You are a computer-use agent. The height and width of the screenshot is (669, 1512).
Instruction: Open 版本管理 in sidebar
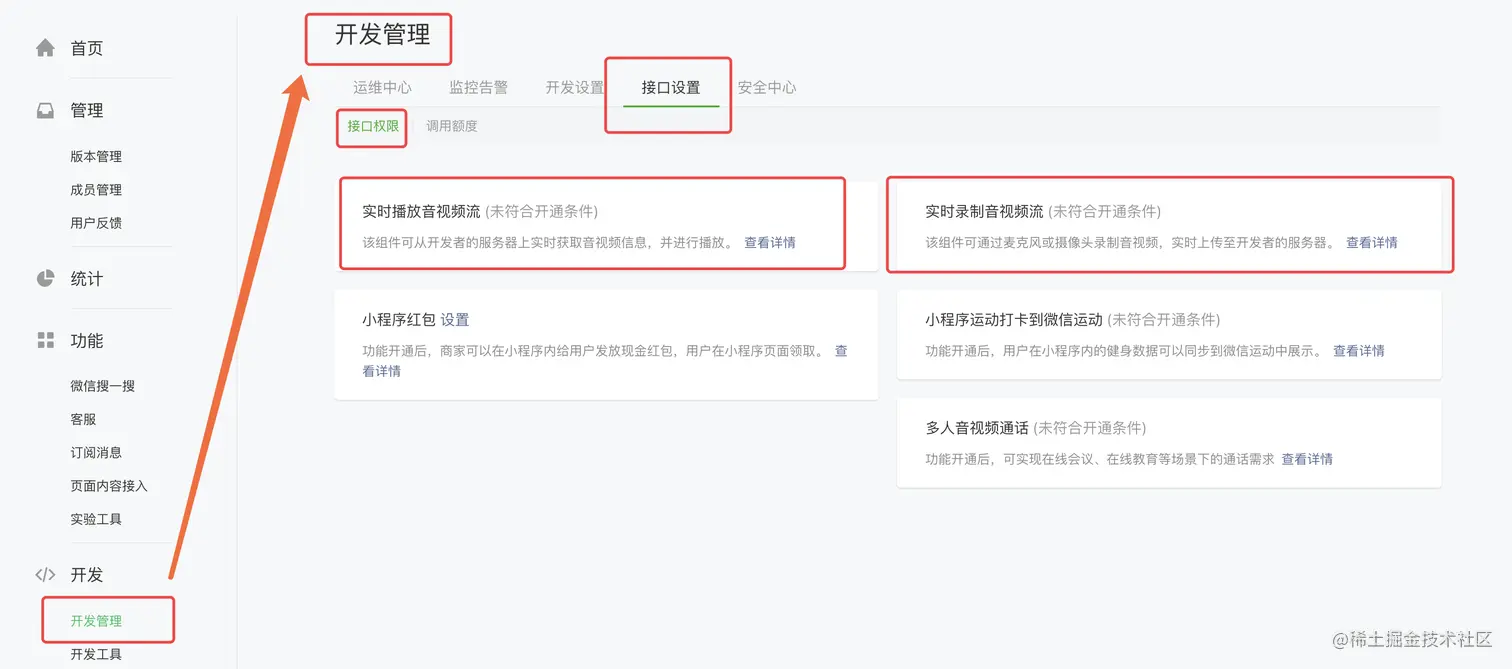[96, 157]
